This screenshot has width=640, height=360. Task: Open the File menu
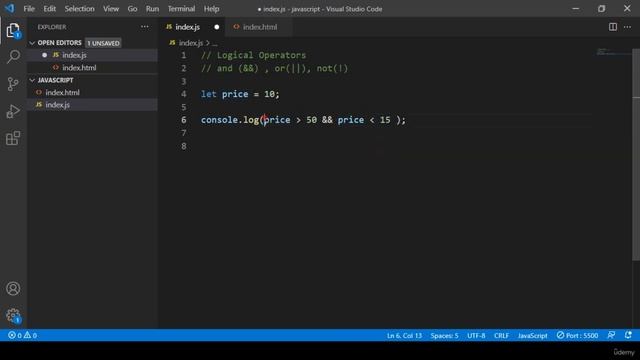(x=29, y=9)
